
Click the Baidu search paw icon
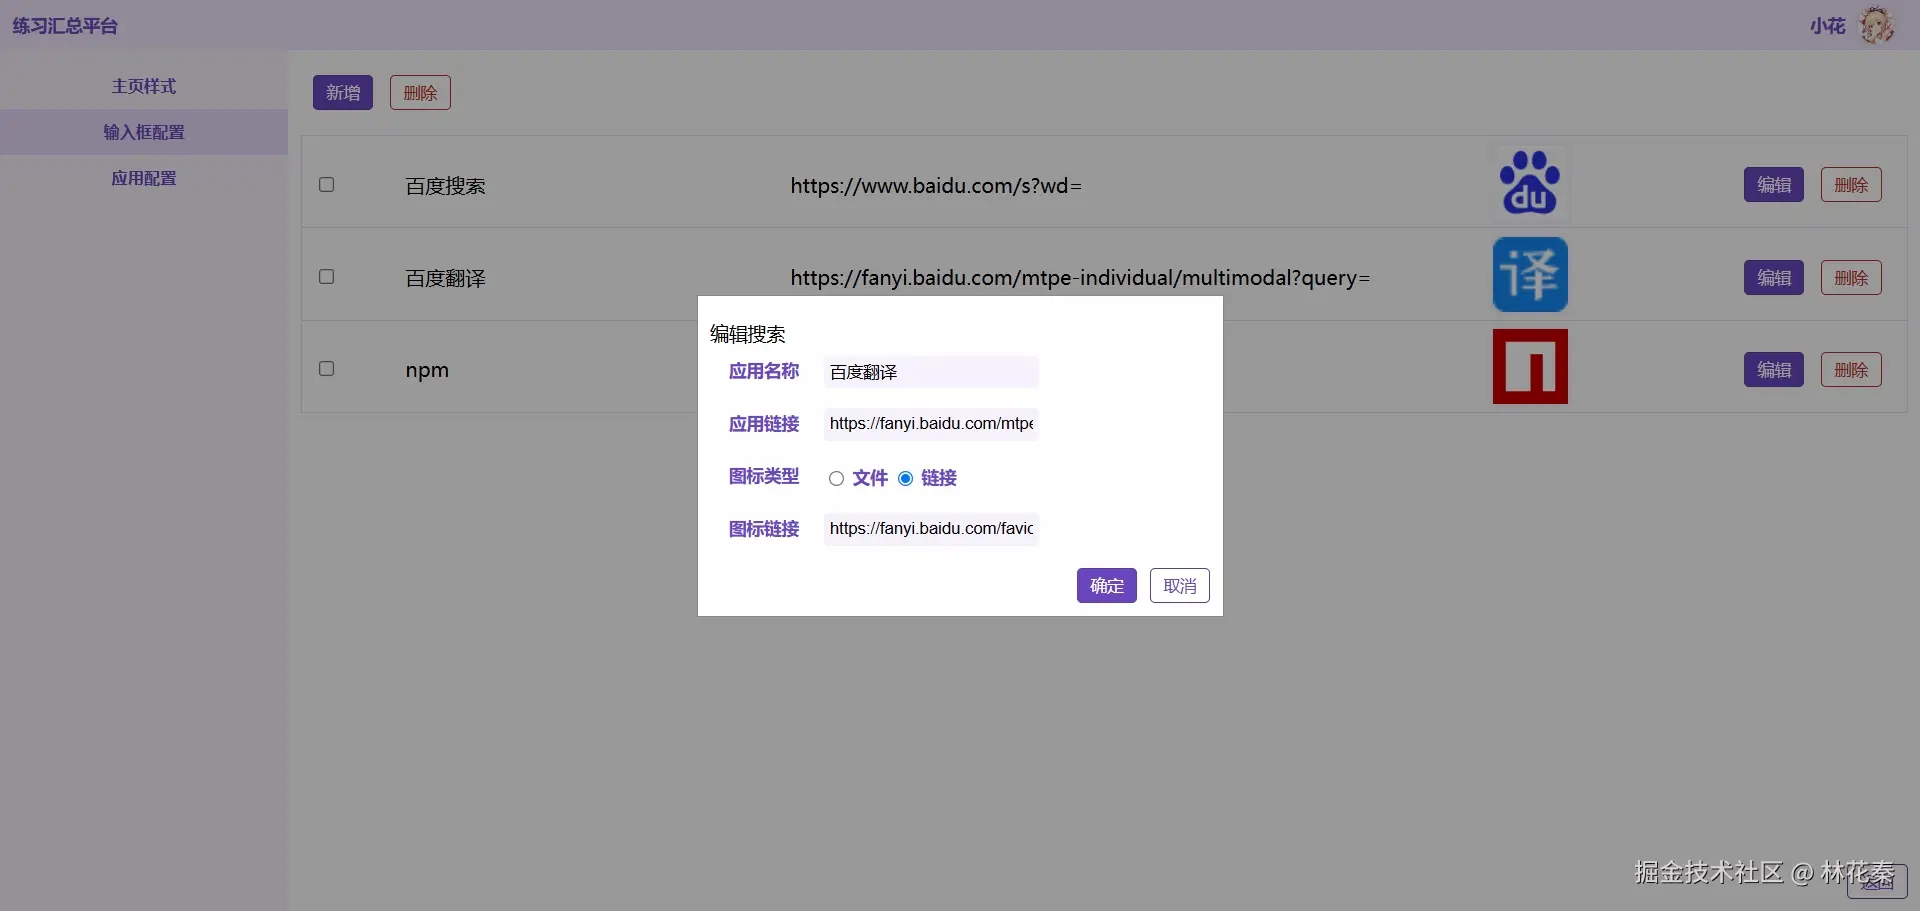tap(1530, 183)
